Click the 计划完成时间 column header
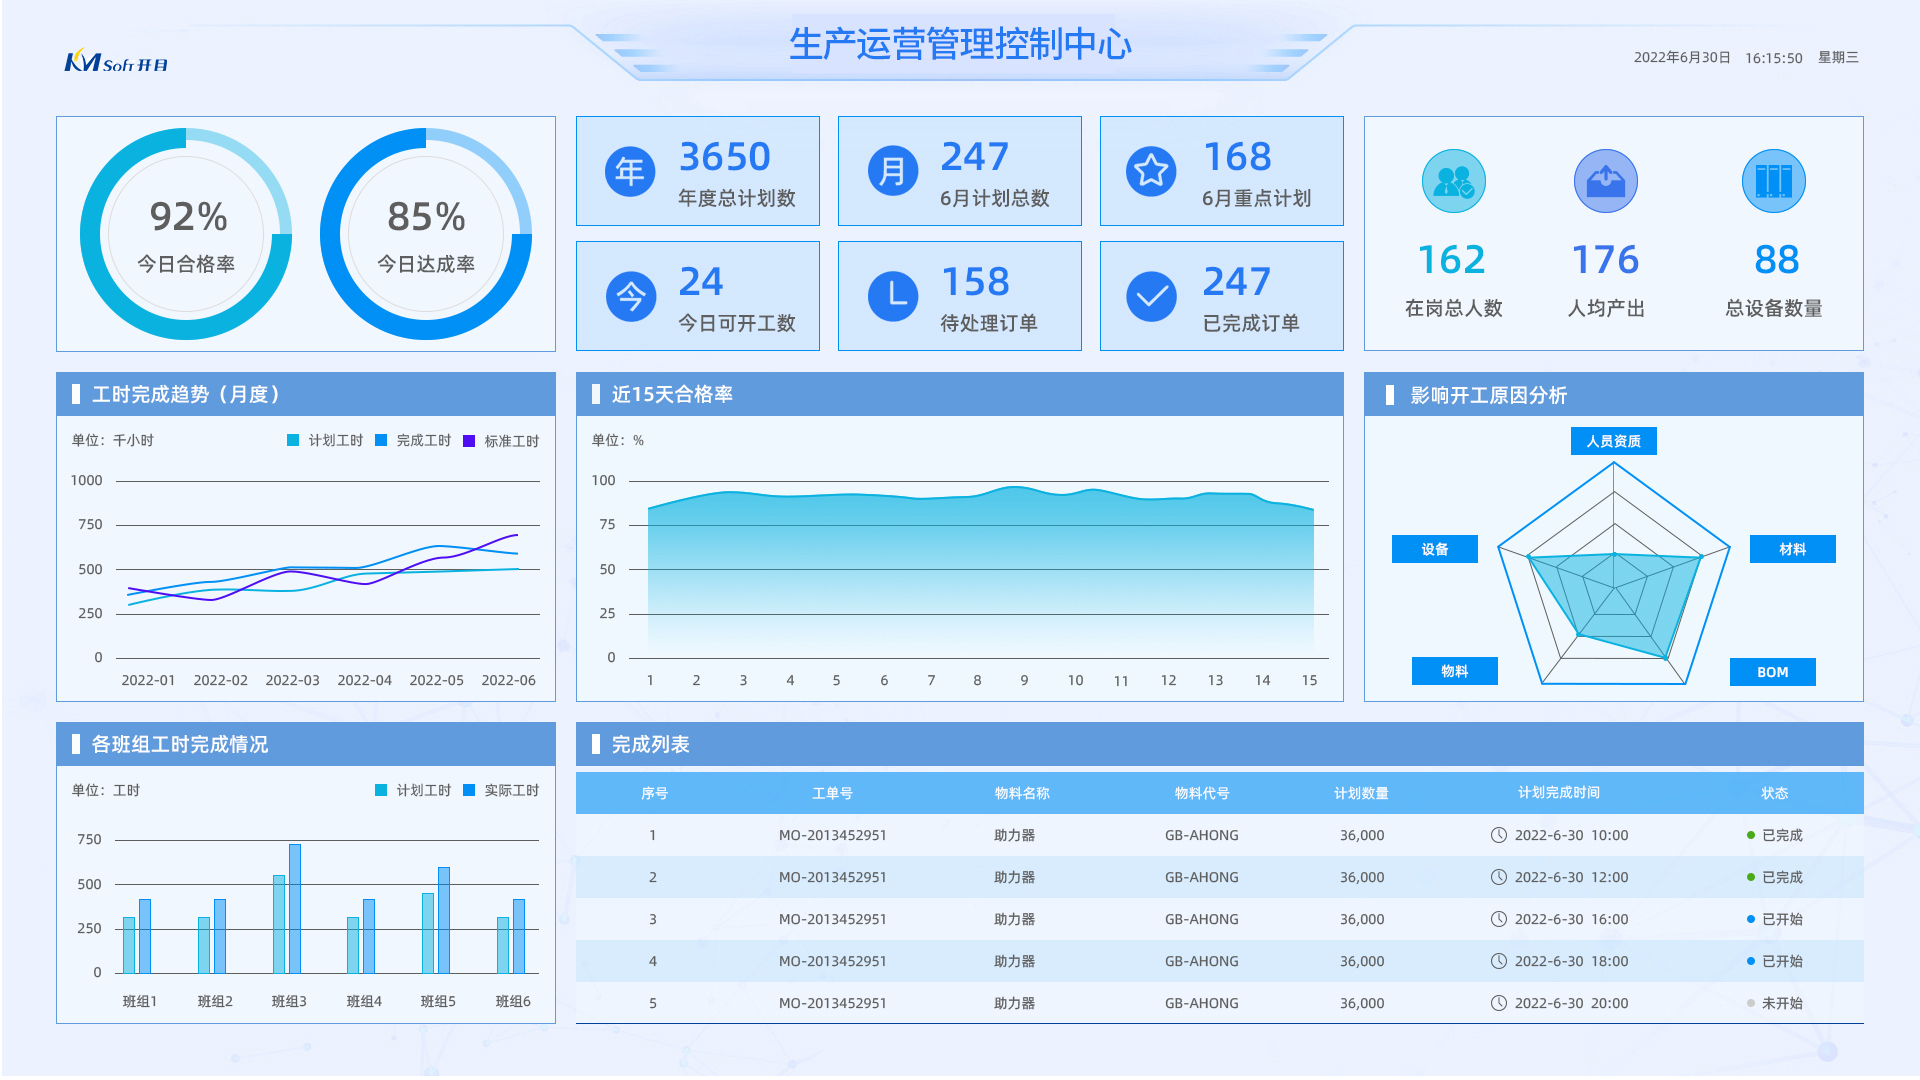 click(1558, 793)
